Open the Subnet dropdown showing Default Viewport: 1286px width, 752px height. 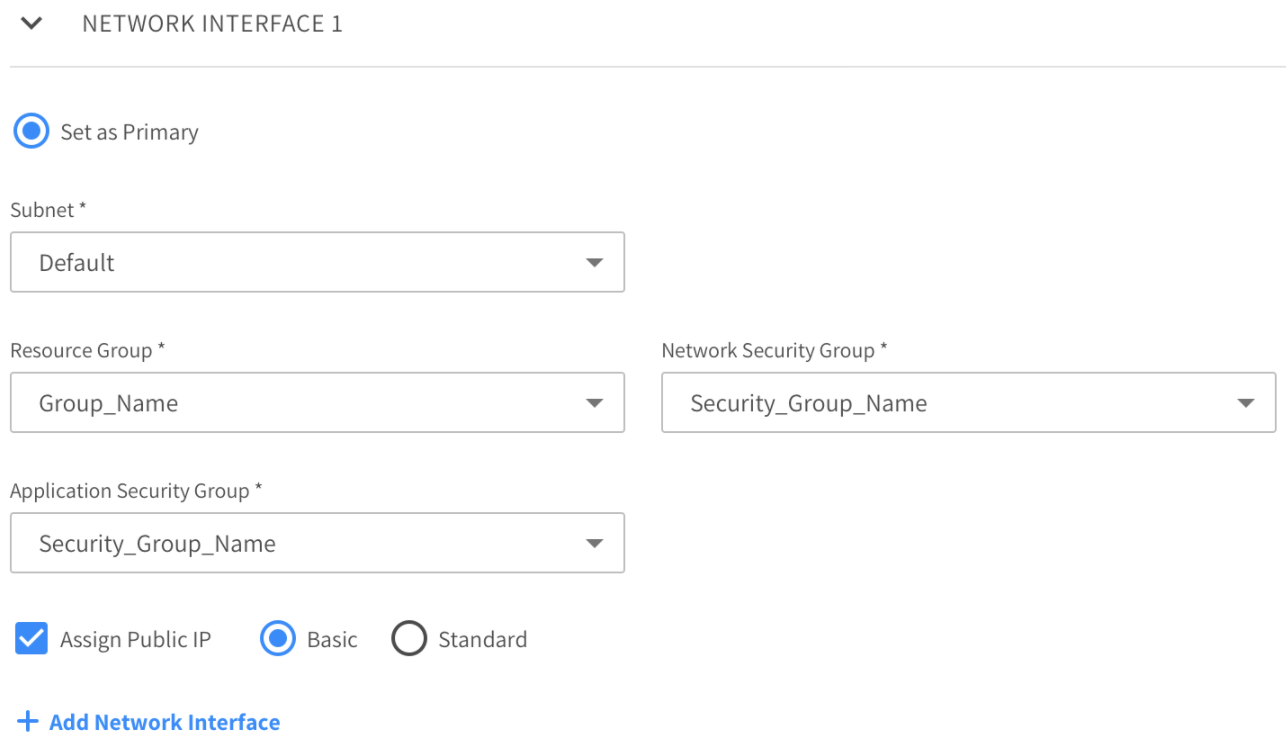tap(300, 263)
